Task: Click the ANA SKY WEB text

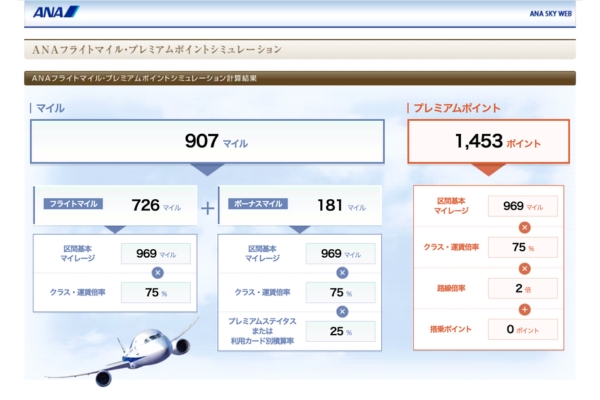Action: coord(550,14)
